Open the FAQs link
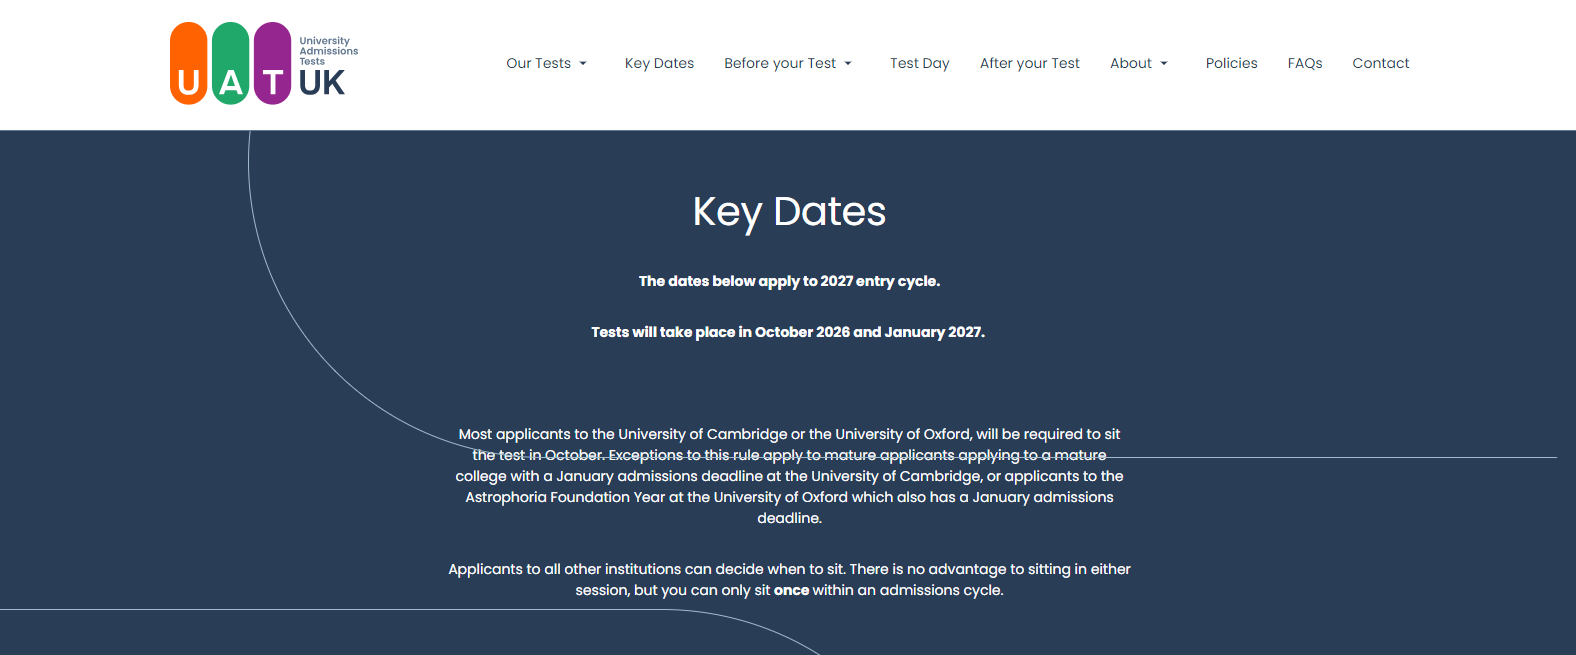The width and height of the screenshot is (1576, 655). click(1305, 63)
